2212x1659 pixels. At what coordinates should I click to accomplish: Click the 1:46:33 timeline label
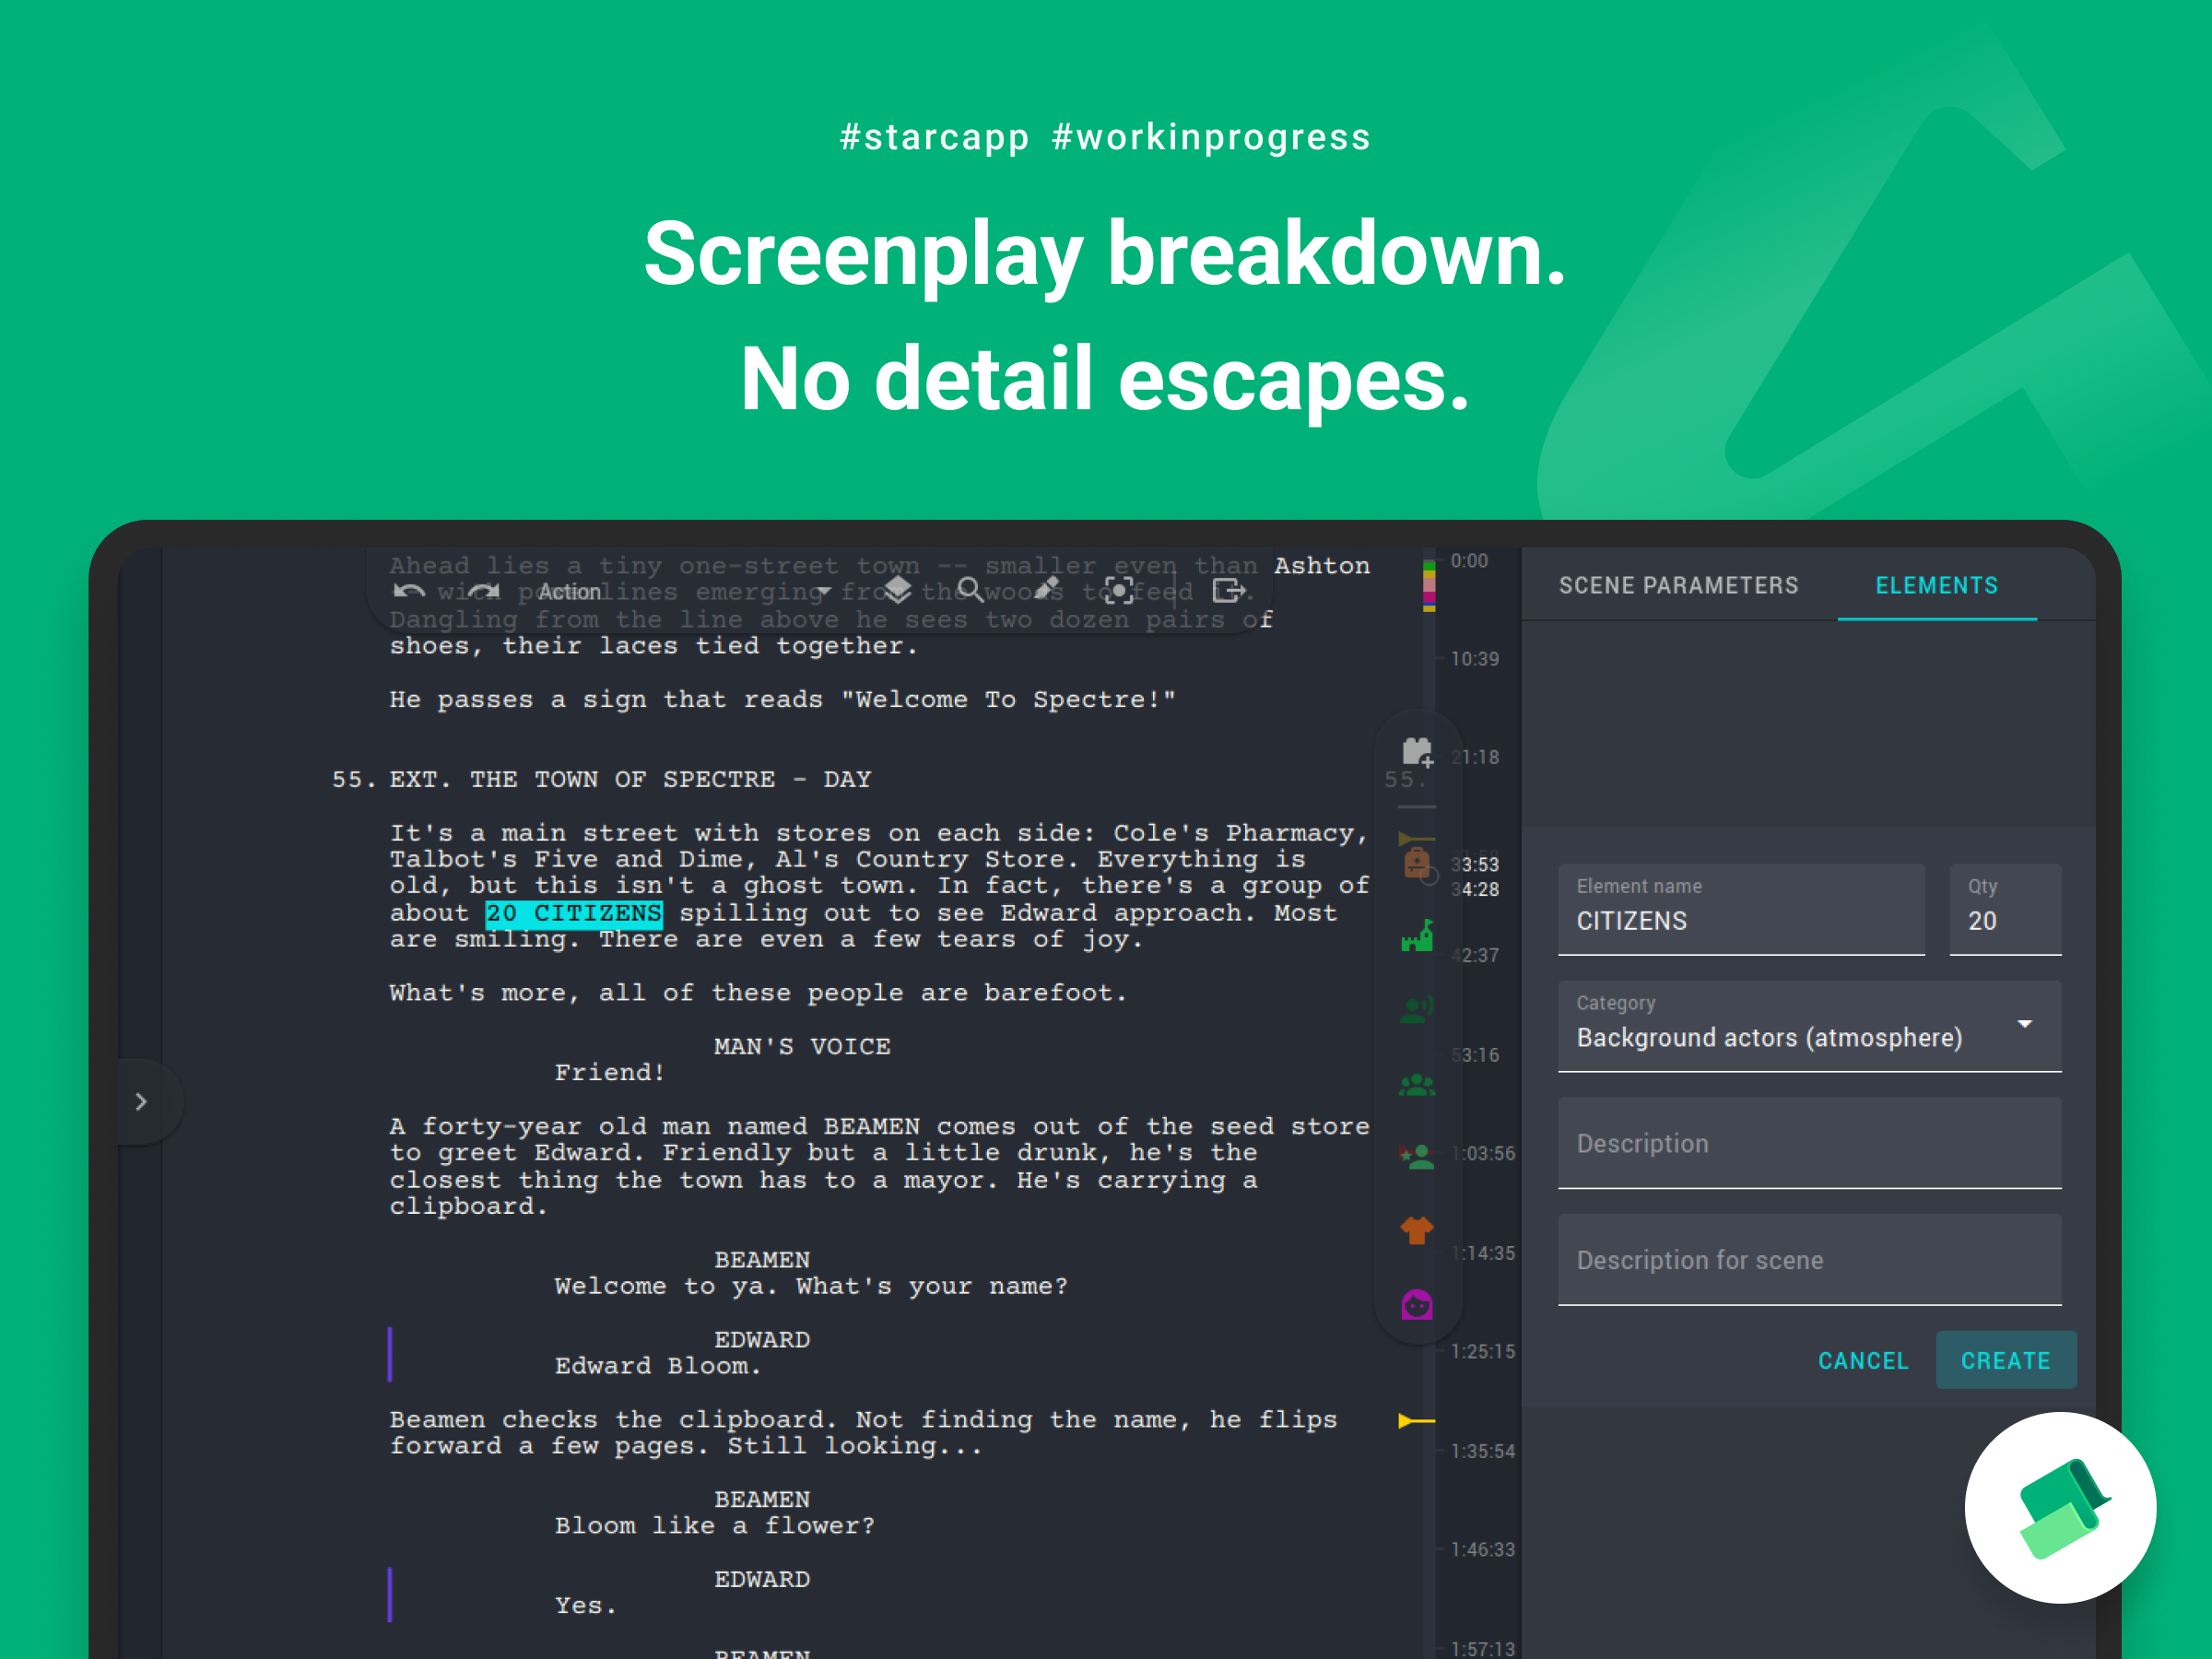coord(1483,1550)
